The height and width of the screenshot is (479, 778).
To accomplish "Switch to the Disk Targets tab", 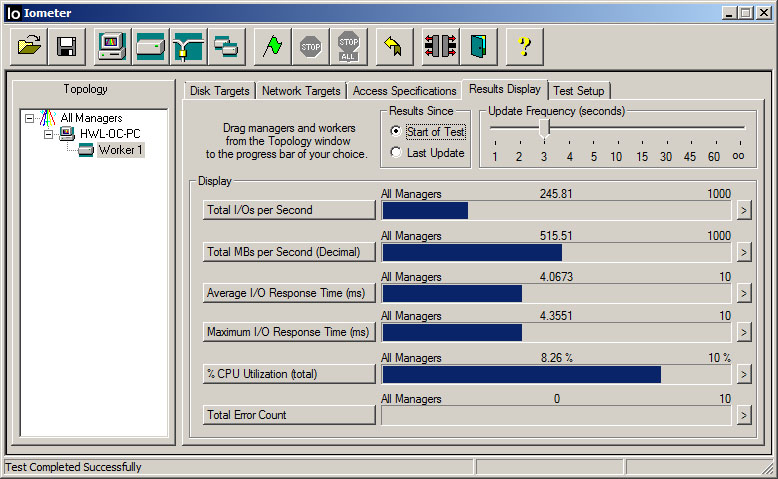I will (219, 91).
